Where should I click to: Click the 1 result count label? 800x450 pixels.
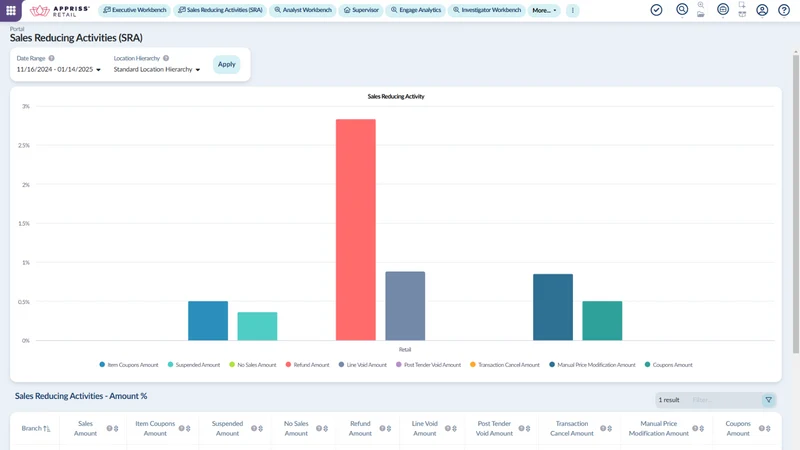tap(669, 400)
